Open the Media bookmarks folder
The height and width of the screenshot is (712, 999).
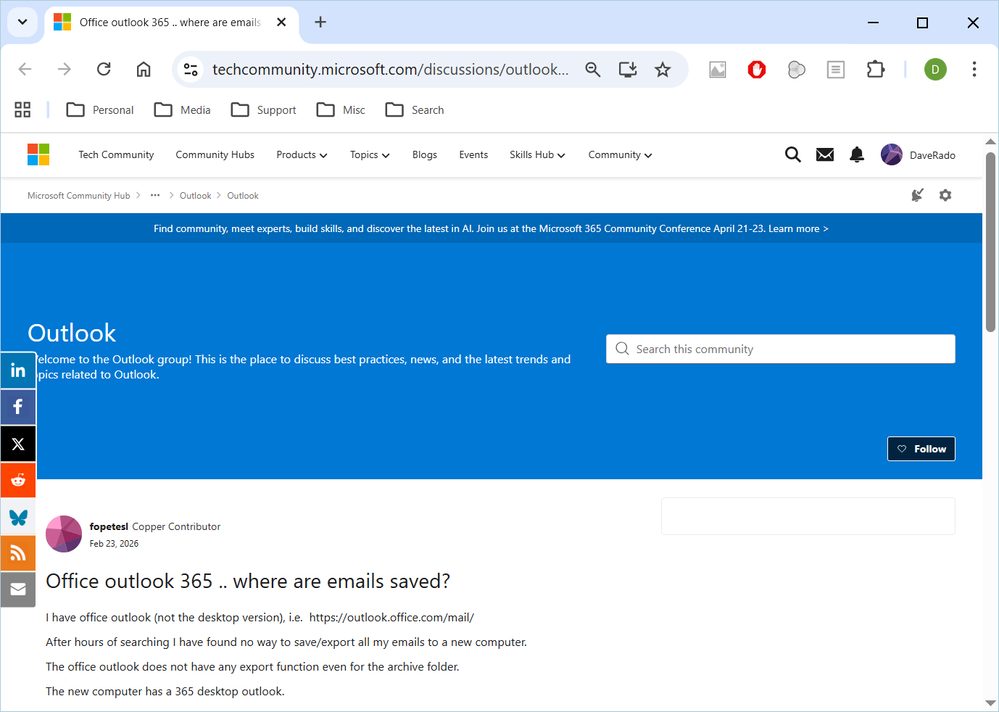coord(182,110)
